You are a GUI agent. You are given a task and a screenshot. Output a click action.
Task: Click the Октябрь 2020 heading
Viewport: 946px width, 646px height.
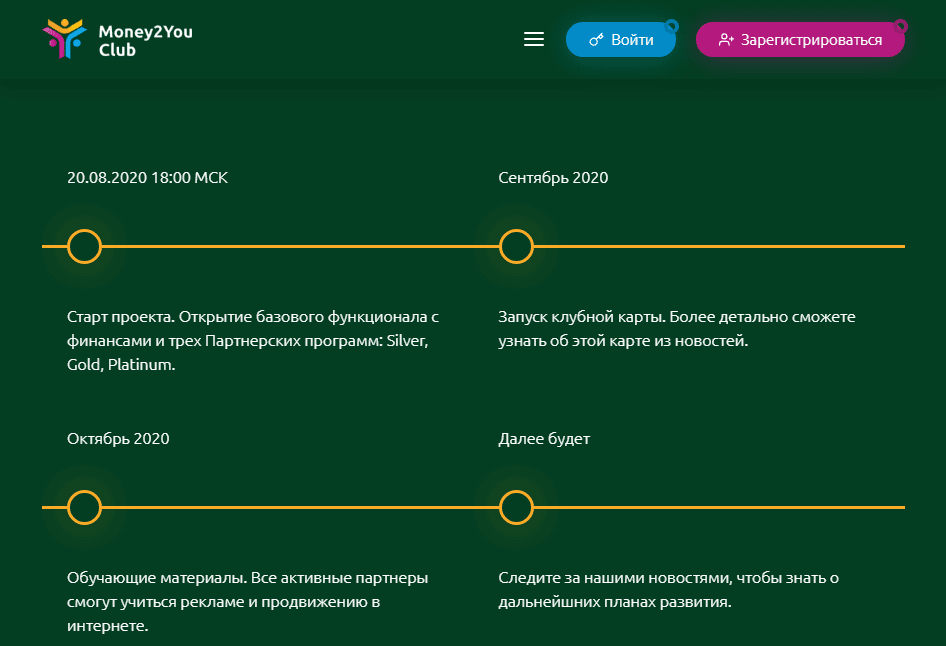118,439
